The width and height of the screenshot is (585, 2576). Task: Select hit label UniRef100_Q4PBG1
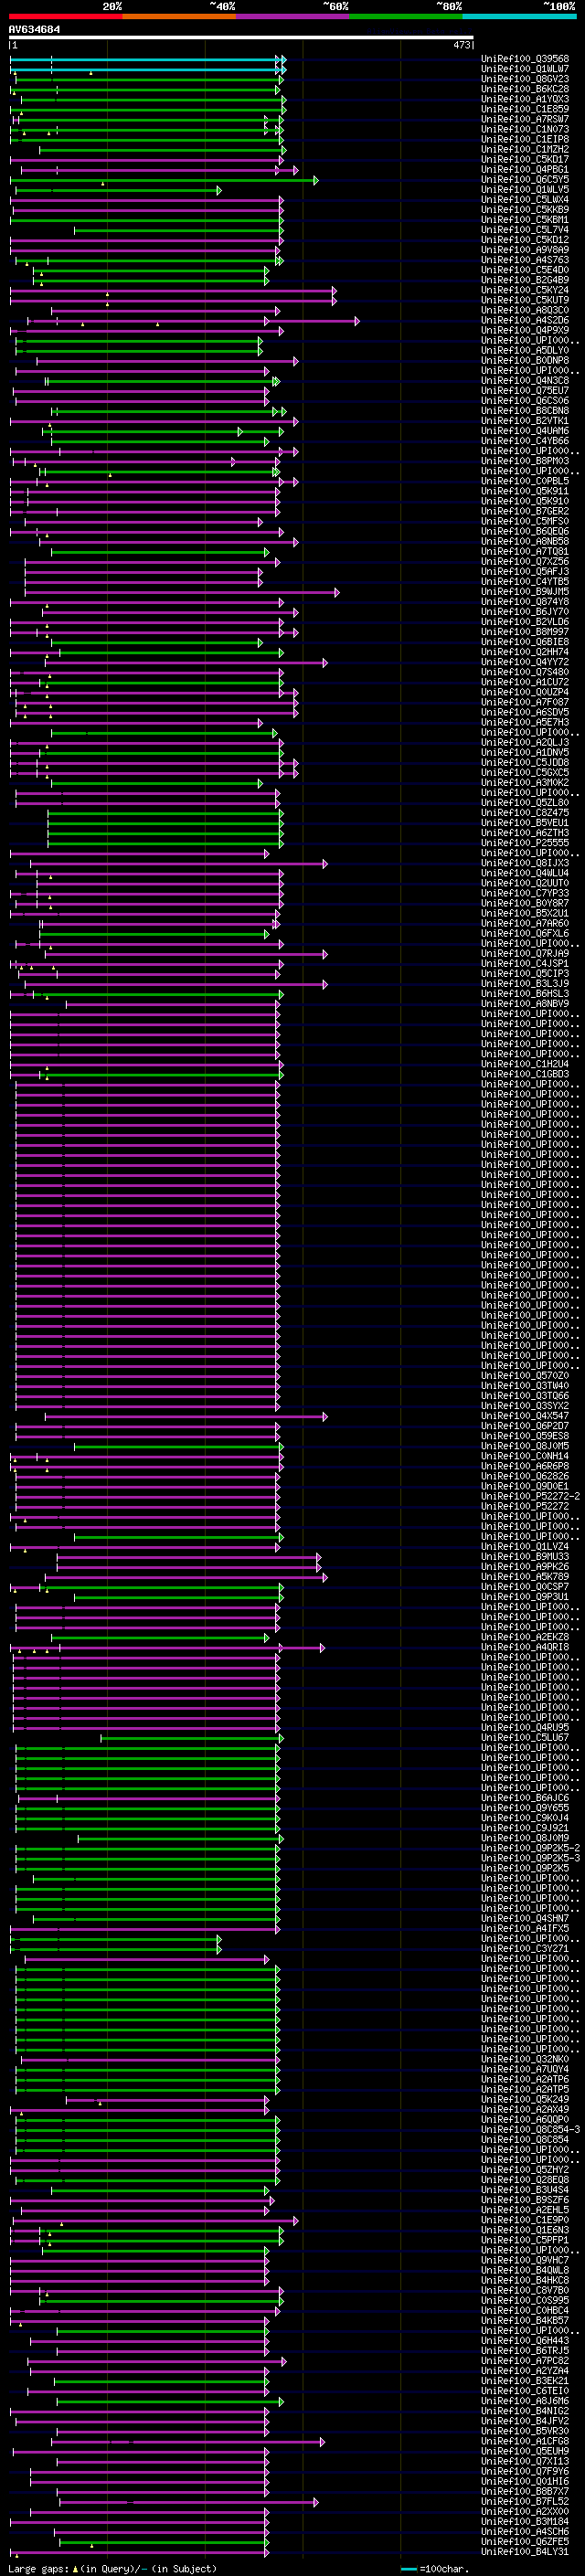(525, 169)
